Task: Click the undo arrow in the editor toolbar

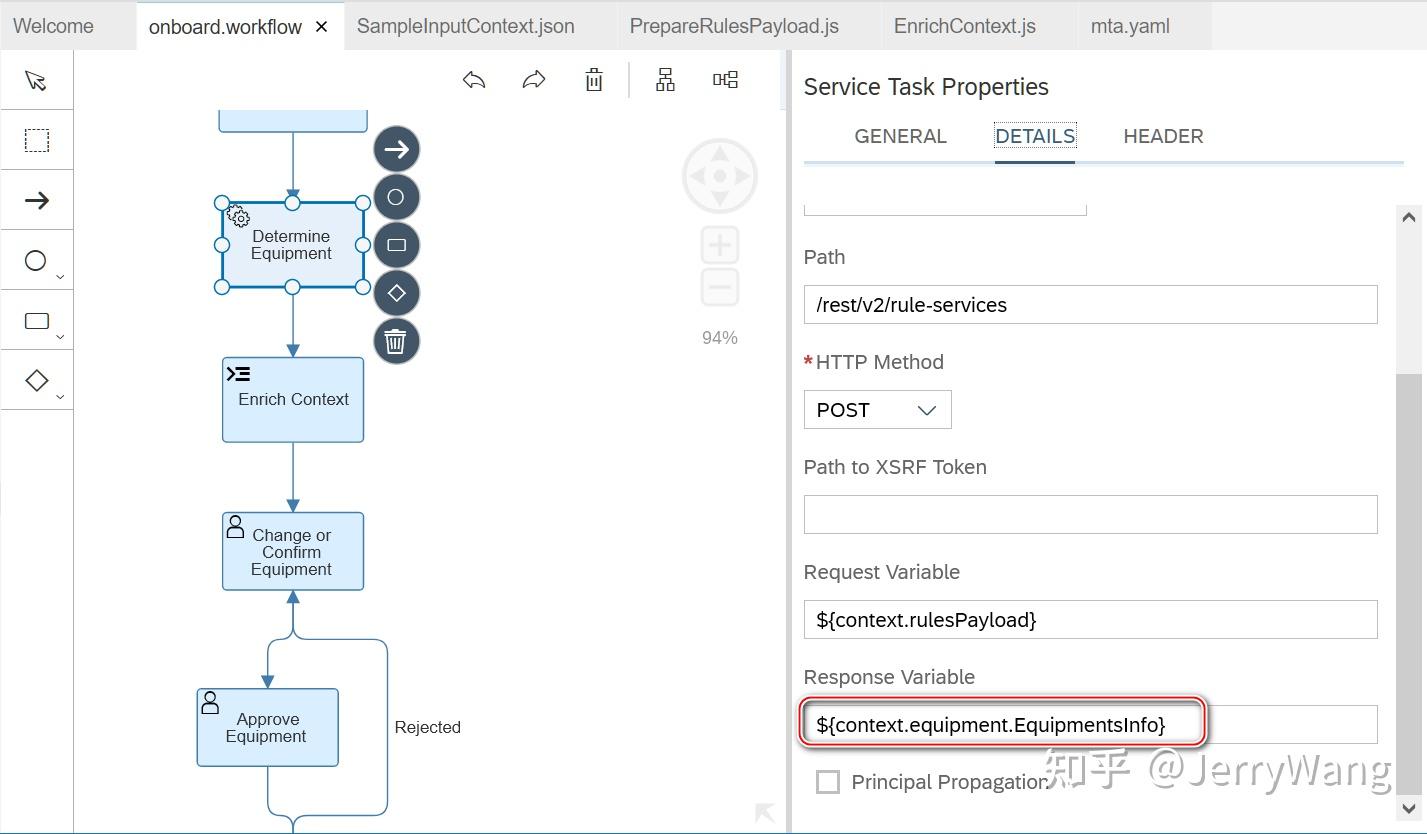Action: [473, 79]
